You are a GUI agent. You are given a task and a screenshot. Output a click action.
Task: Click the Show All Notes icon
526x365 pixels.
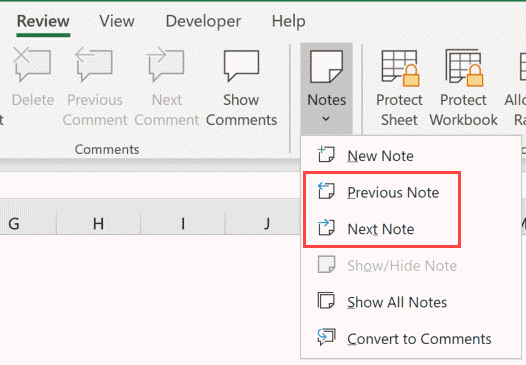click(x=326, y=300)
